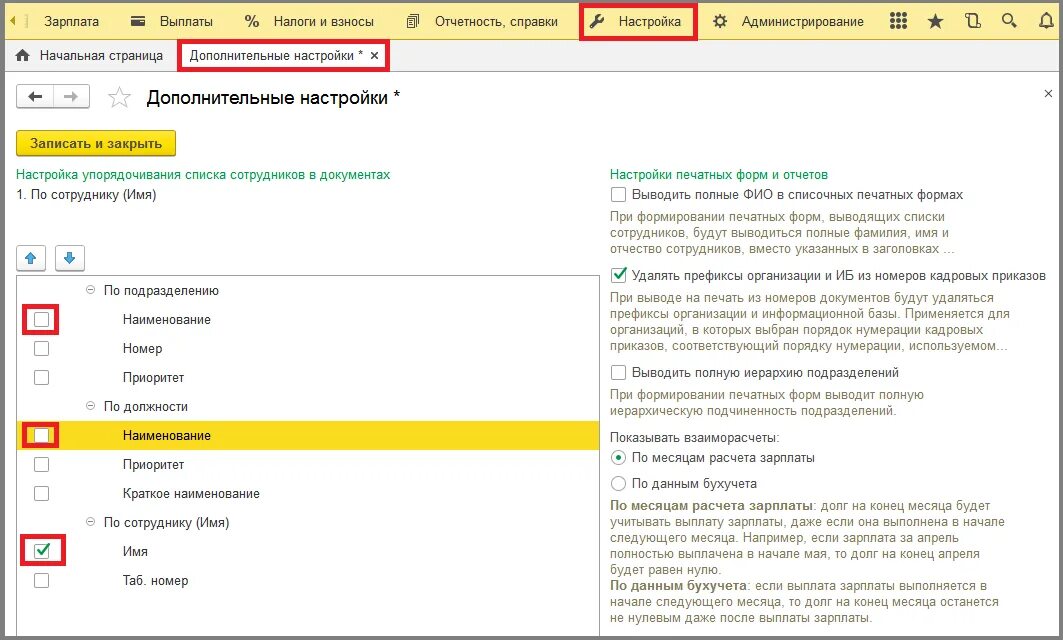Enable the Наименование checkbox under По подразделению
1063x640 pixels.
(41, 319)
